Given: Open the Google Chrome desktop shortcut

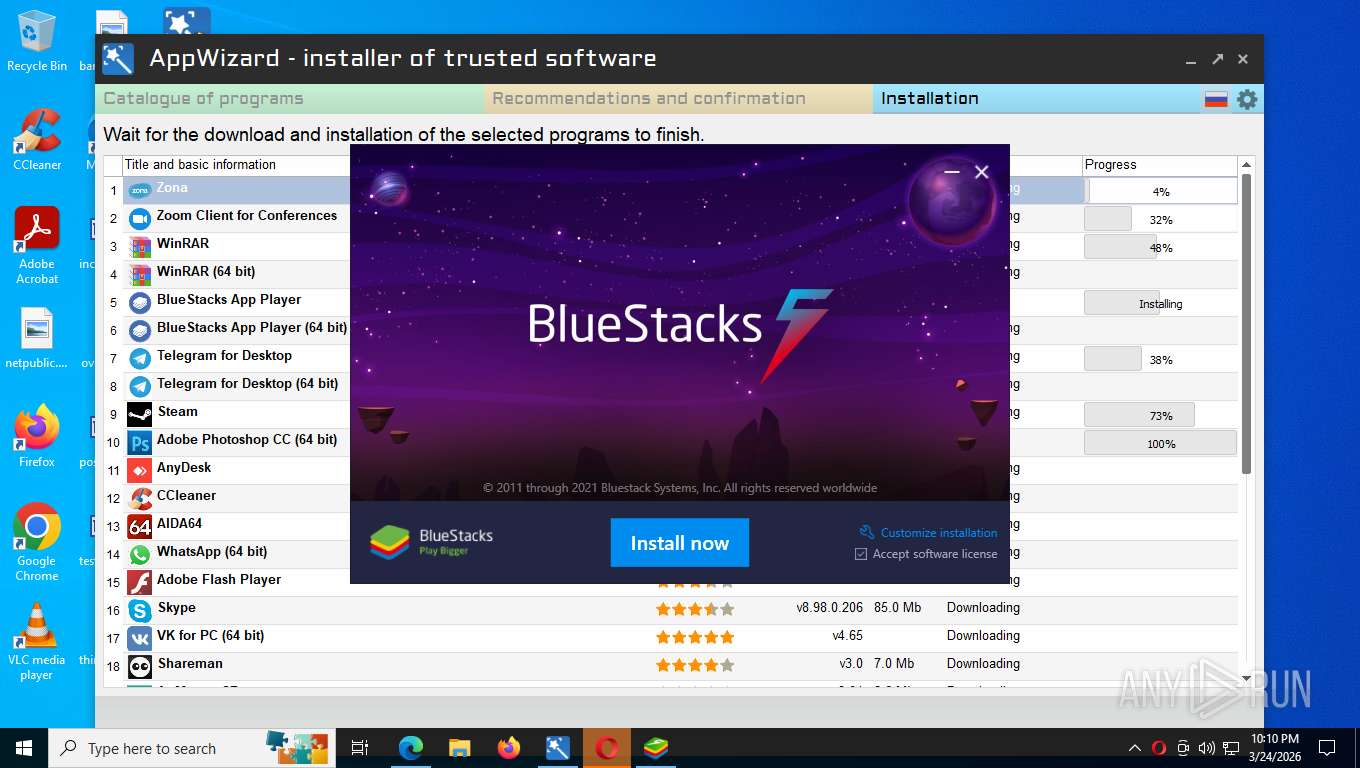Looking at the screenshot, I should (x=37, y=540).
